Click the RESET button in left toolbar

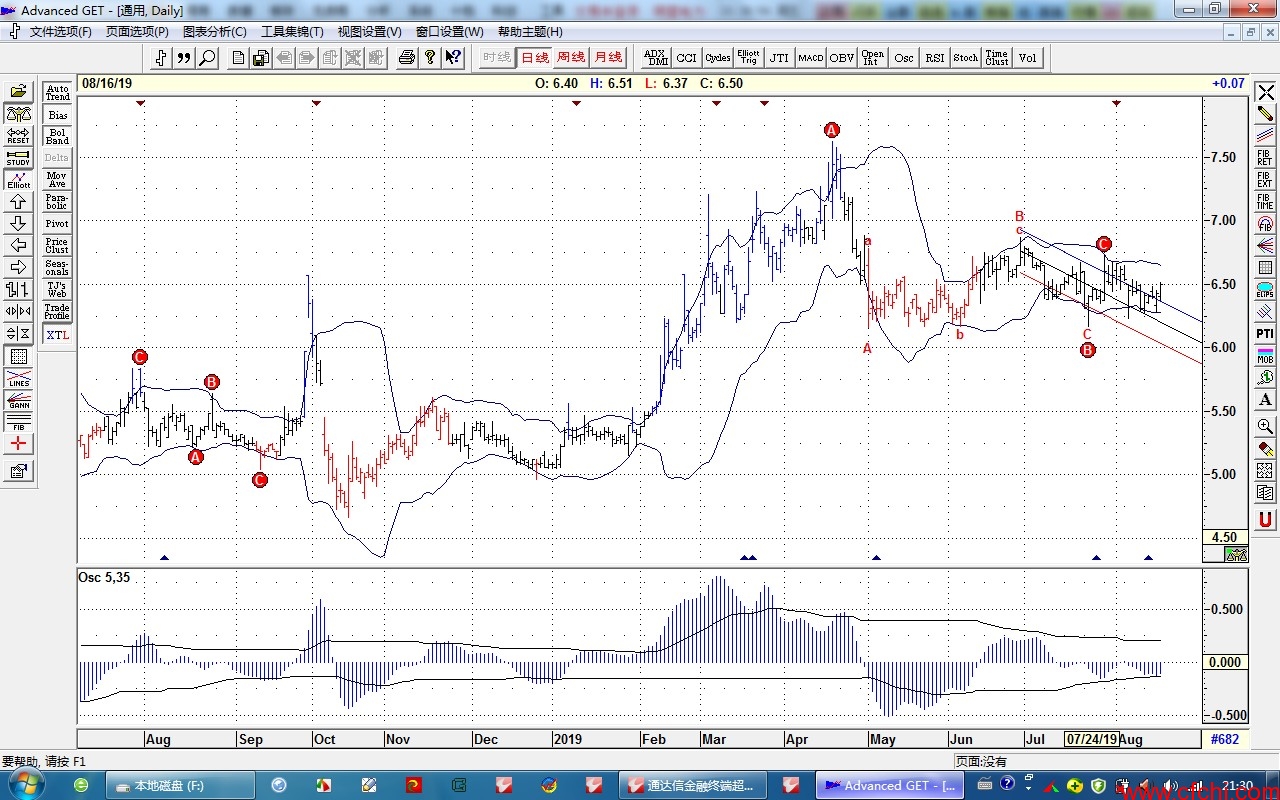click(x=18, y=136)
